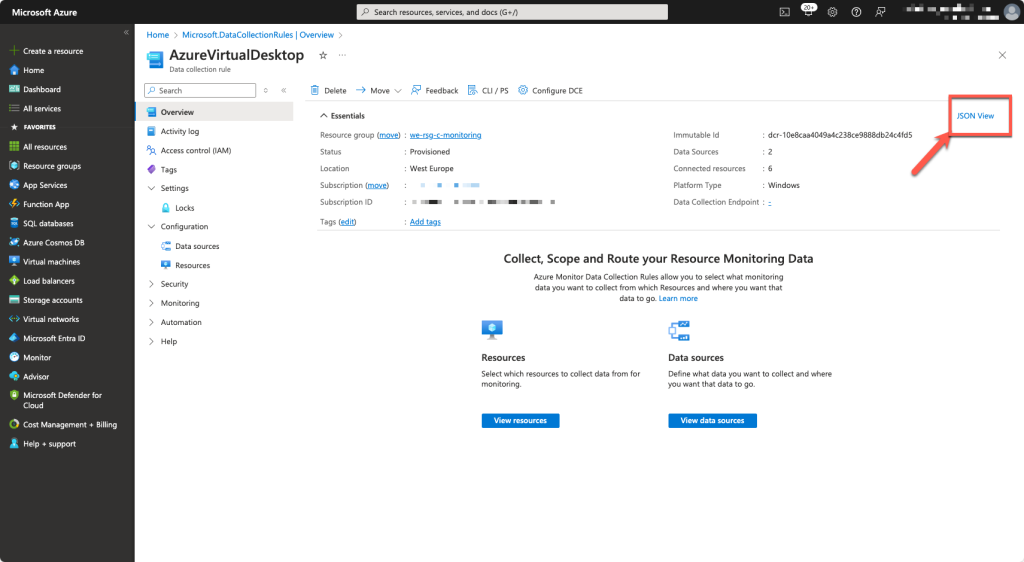1024x562 pixels.
Task: Open portal settings gear
Action: pos(832,12)
